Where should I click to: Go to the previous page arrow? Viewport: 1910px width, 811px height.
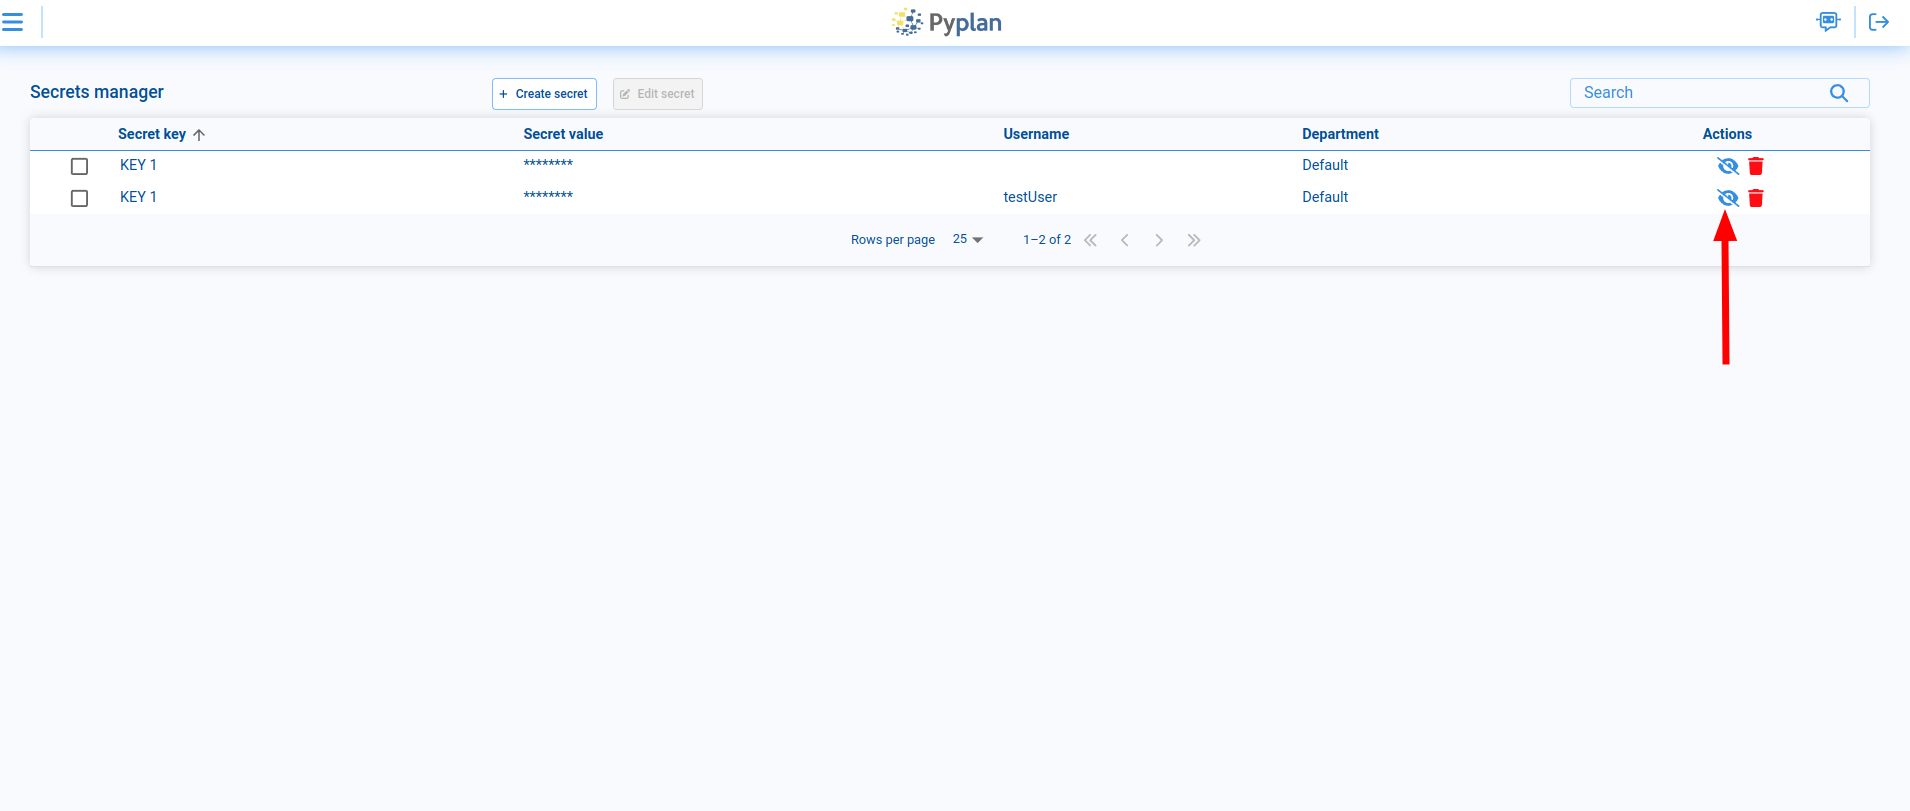tap(1125, 240)
